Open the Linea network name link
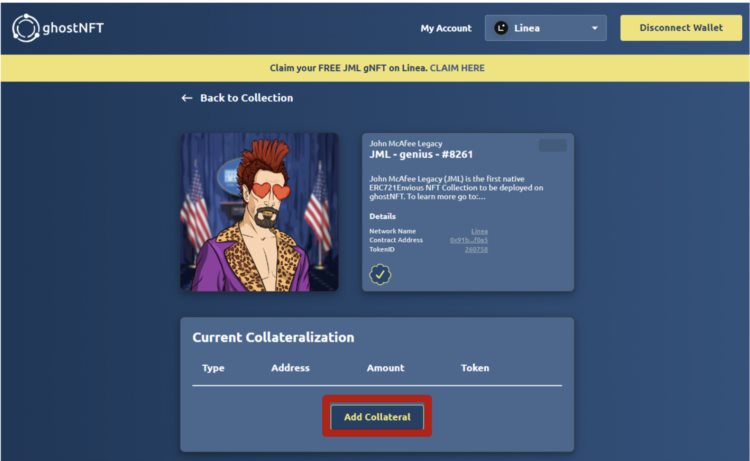The image size is (750, 461). (x=479, y=231)
